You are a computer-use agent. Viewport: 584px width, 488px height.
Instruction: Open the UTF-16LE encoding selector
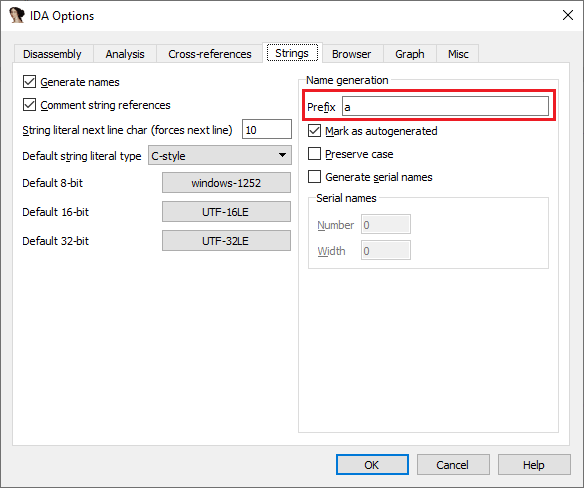226,212
